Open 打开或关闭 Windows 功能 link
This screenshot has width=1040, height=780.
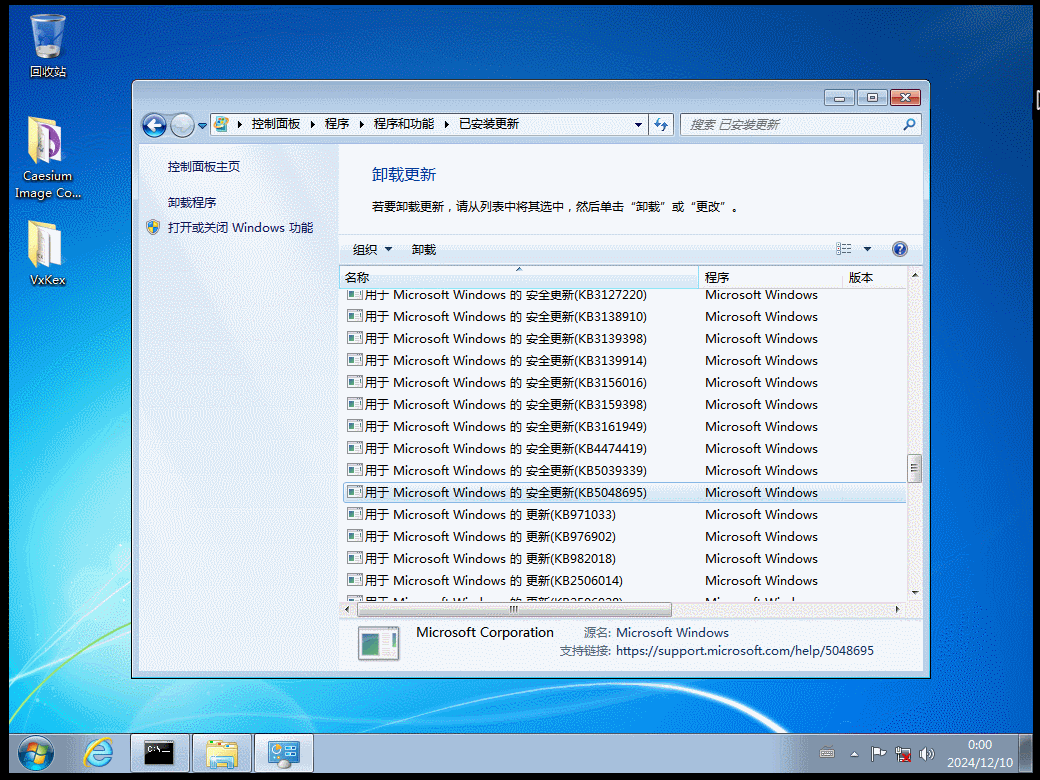(240, 228)
